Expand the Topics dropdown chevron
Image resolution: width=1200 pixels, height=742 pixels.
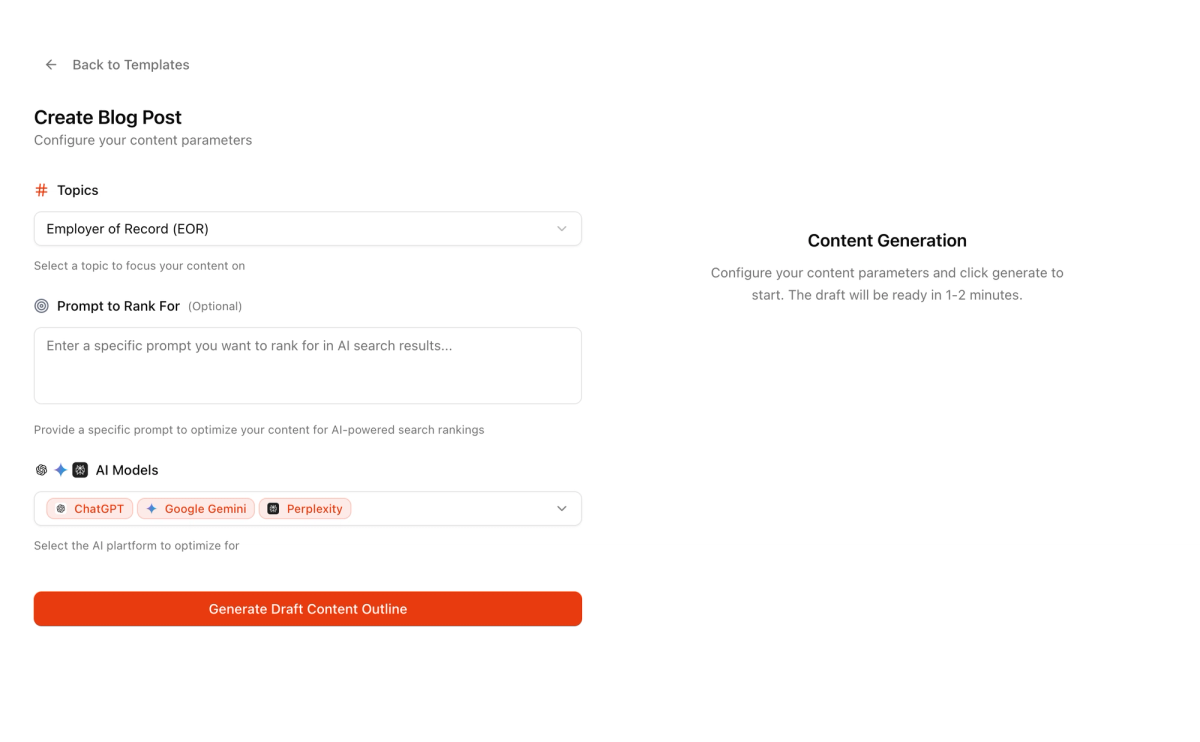(562, 229)
